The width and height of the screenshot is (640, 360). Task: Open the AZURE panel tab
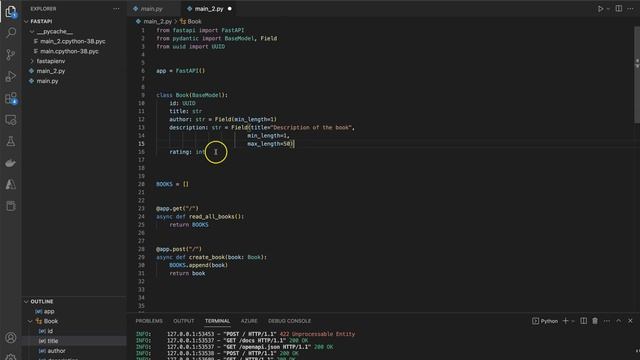tap(249, 321)
